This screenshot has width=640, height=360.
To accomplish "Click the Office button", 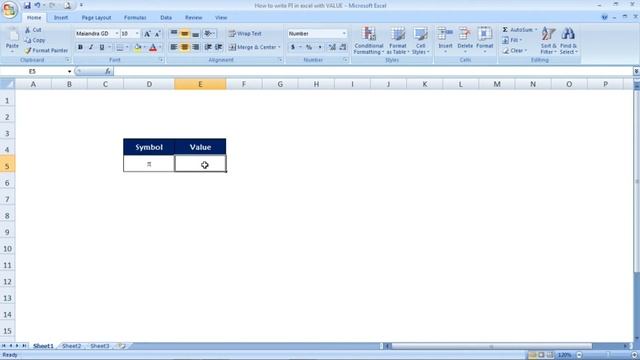I will [9, 9].
